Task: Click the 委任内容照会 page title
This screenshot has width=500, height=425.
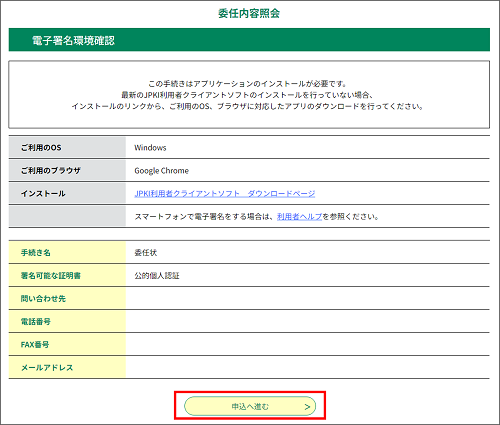Action: click(249, 13)
